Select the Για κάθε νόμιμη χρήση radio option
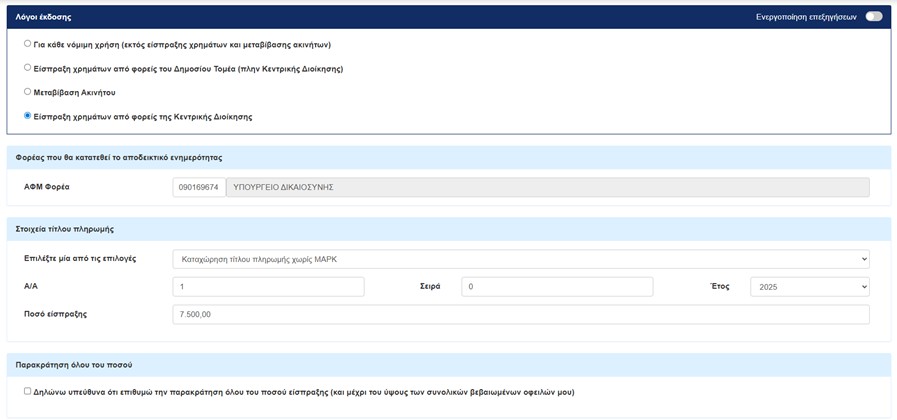 (28, 44)
